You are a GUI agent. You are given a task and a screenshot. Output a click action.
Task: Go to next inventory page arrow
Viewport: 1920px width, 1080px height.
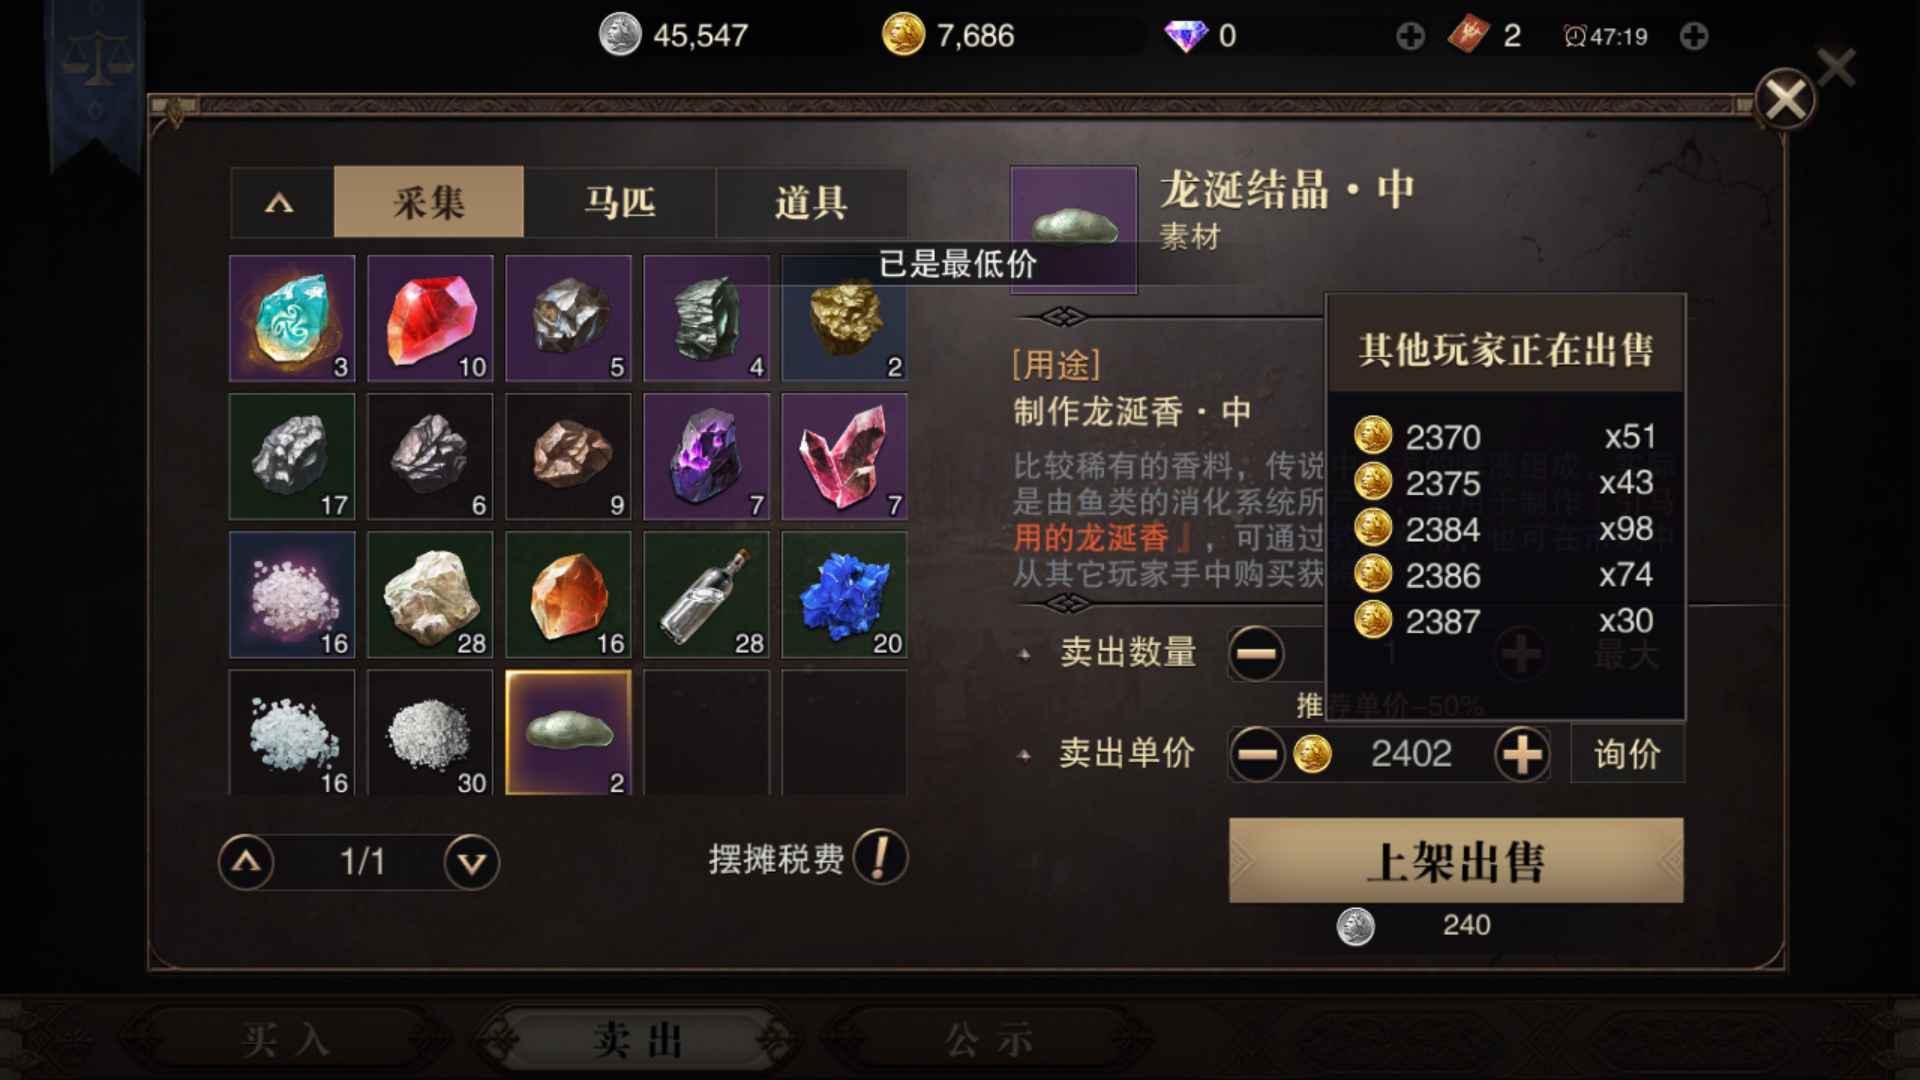tap(472, 862)
